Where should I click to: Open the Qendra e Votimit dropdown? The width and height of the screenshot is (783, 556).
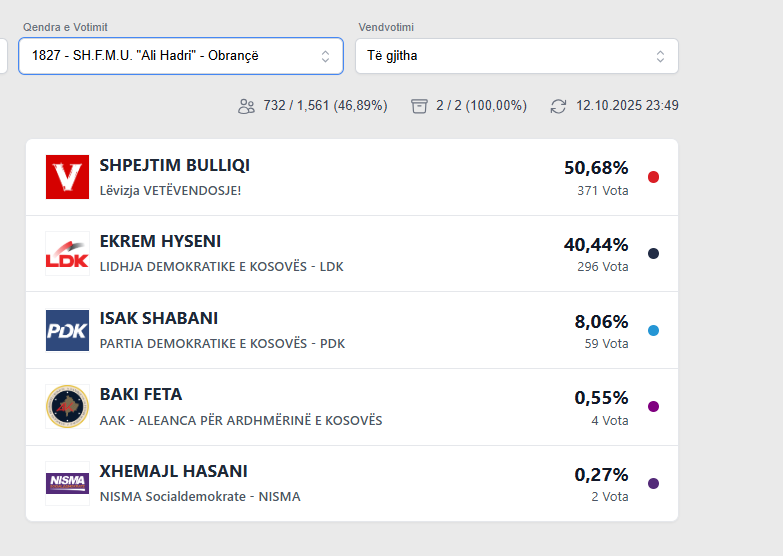click(180, 56)
